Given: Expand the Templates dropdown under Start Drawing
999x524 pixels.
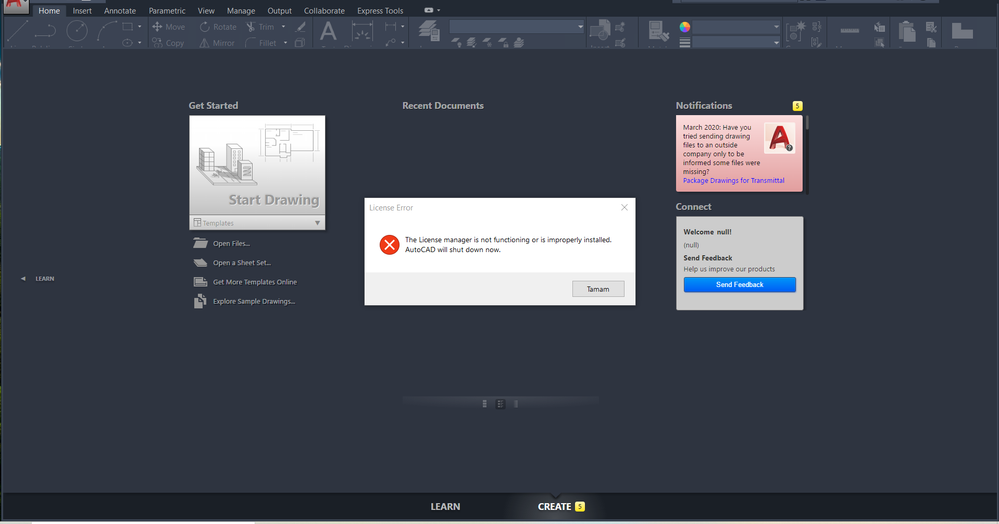Looking at the screenshot, I should coord(317,223).
